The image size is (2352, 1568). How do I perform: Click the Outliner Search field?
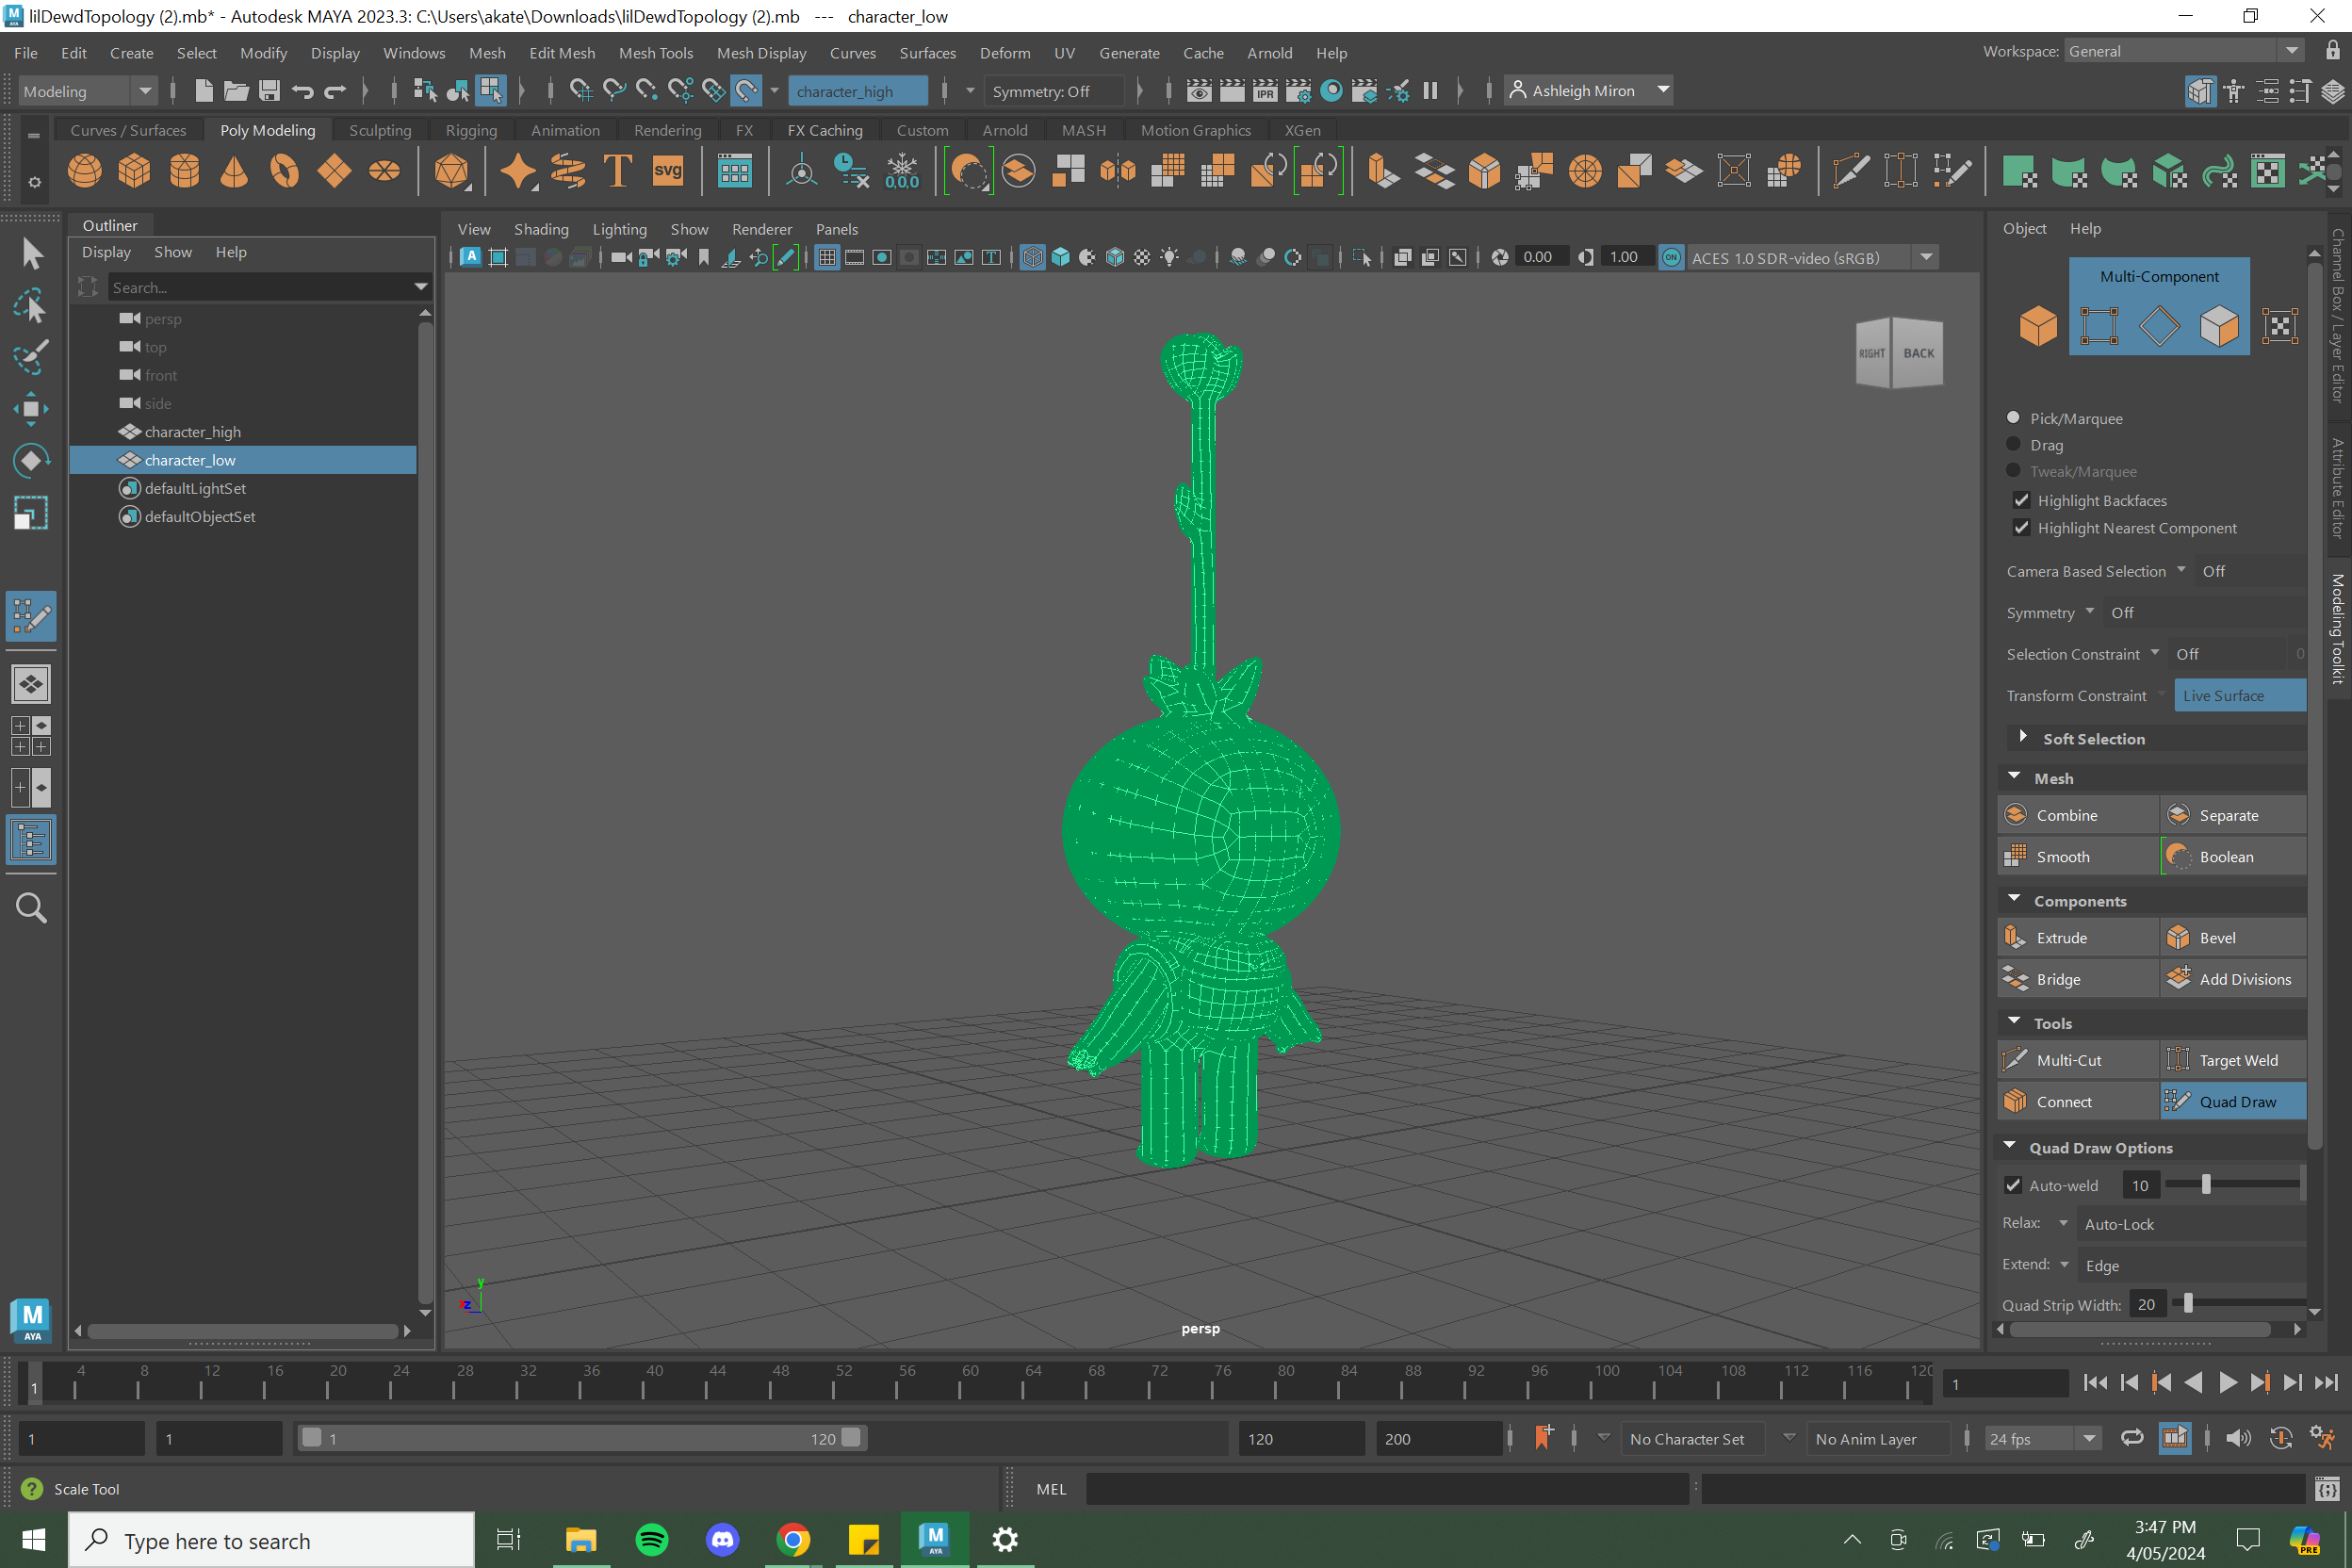click(x=268, y=287)
